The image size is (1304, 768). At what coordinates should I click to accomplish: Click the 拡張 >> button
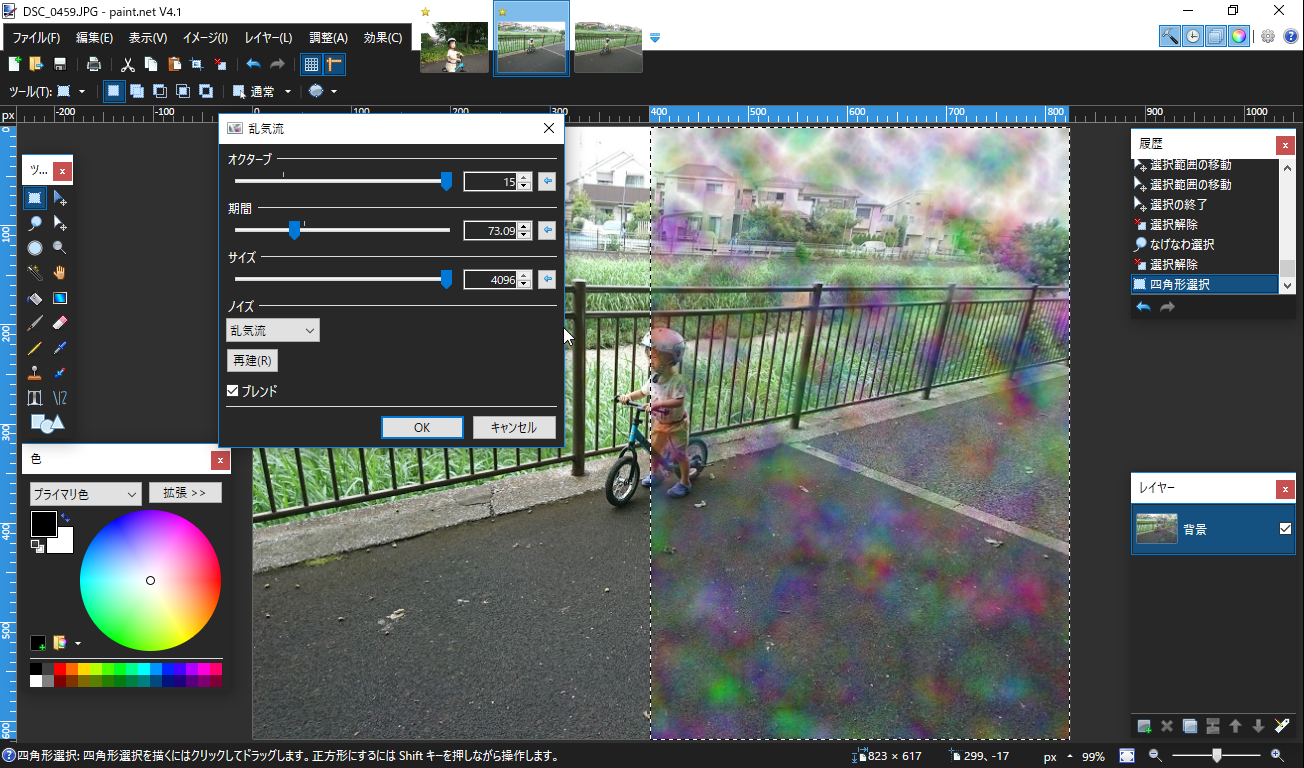pyautogui.click(x=185, y=493)
